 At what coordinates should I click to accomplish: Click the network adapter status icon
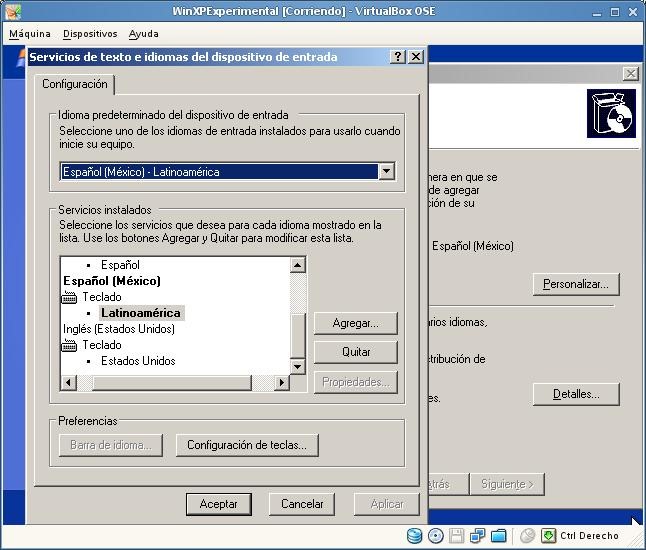coord(477,536)
